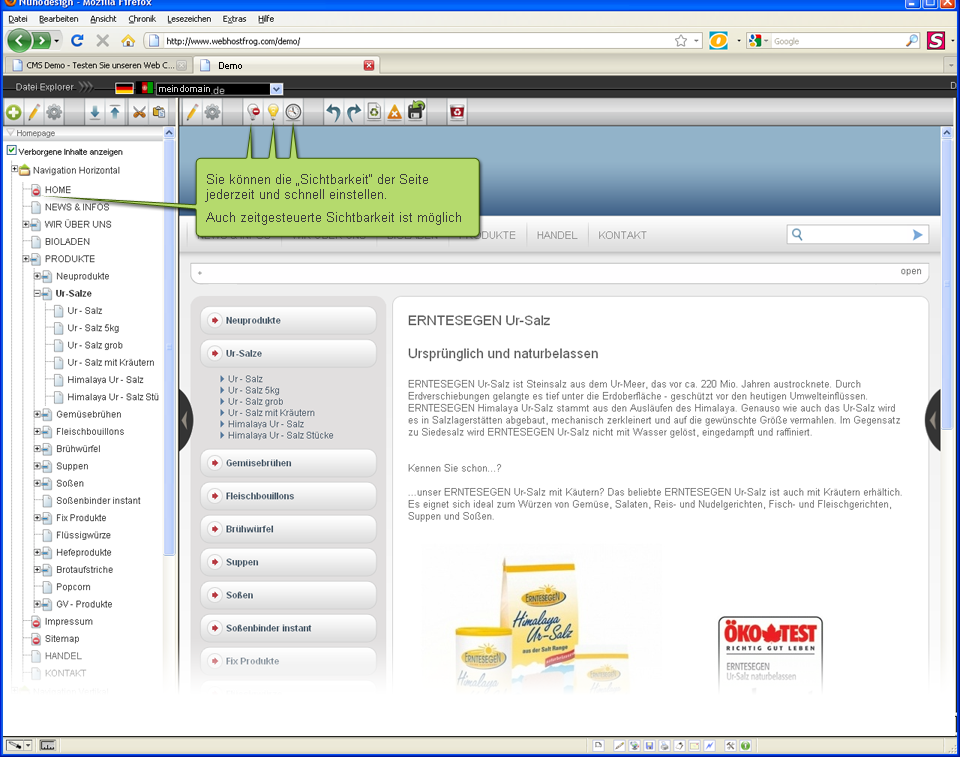The image size is (960, 757).
Task: Click the floppy disk save icon with green arrow
Action: (416, 111)
